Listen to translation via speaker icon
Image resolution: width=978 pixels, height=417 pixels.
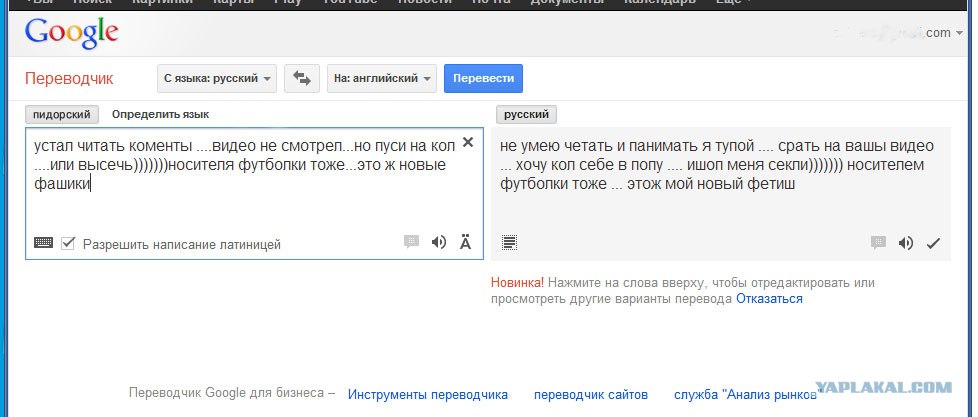click(906, 243)
